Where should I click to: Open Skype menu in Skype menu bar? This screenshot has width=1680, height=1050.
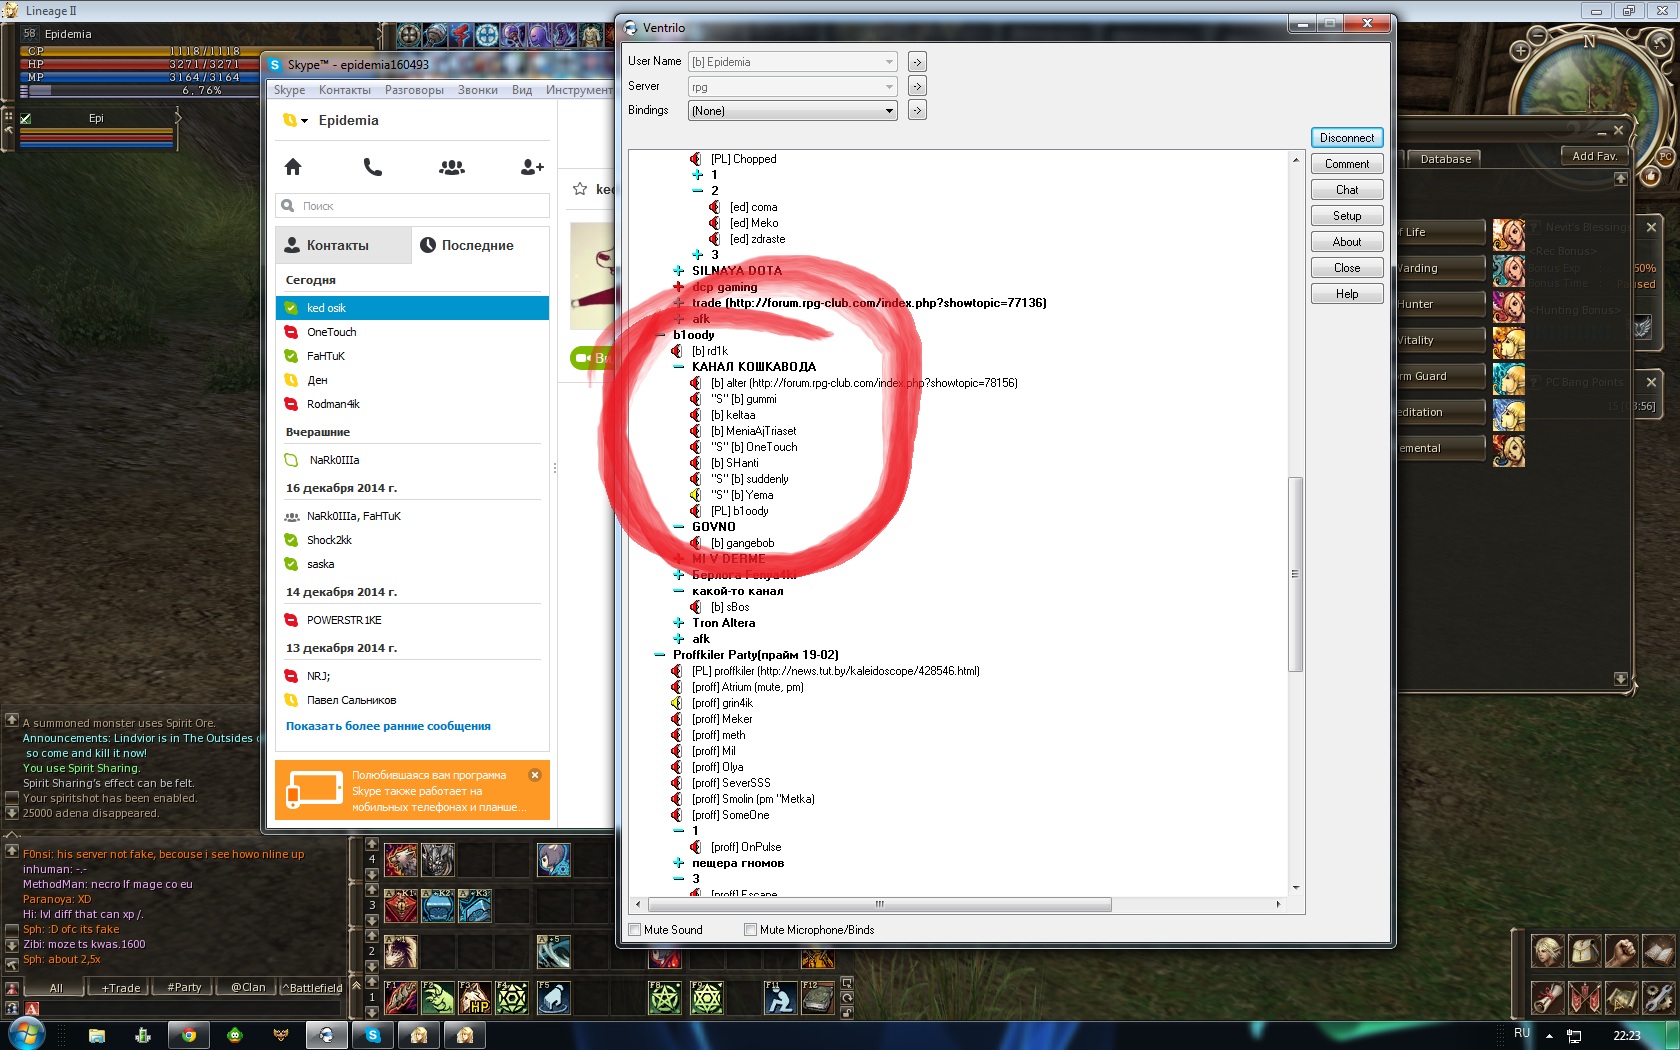pos(289,90)
